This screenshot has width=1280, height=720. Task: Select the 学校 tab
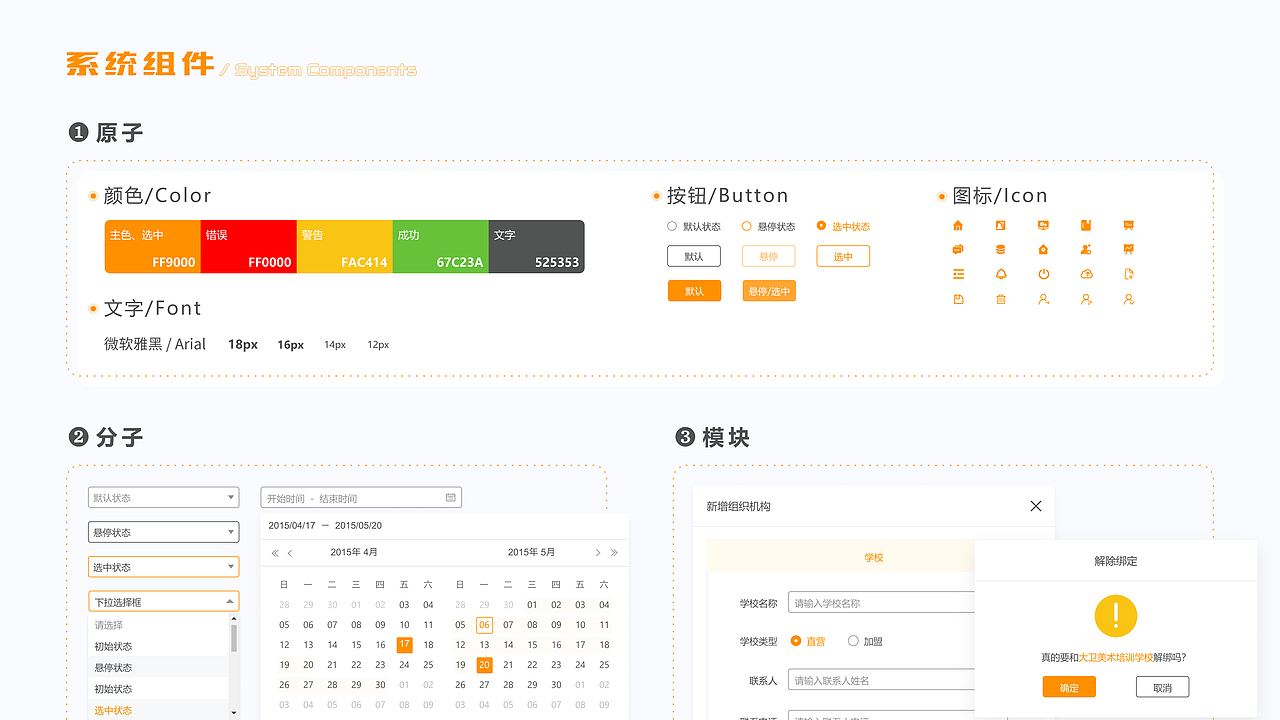[x=873, y=557]
